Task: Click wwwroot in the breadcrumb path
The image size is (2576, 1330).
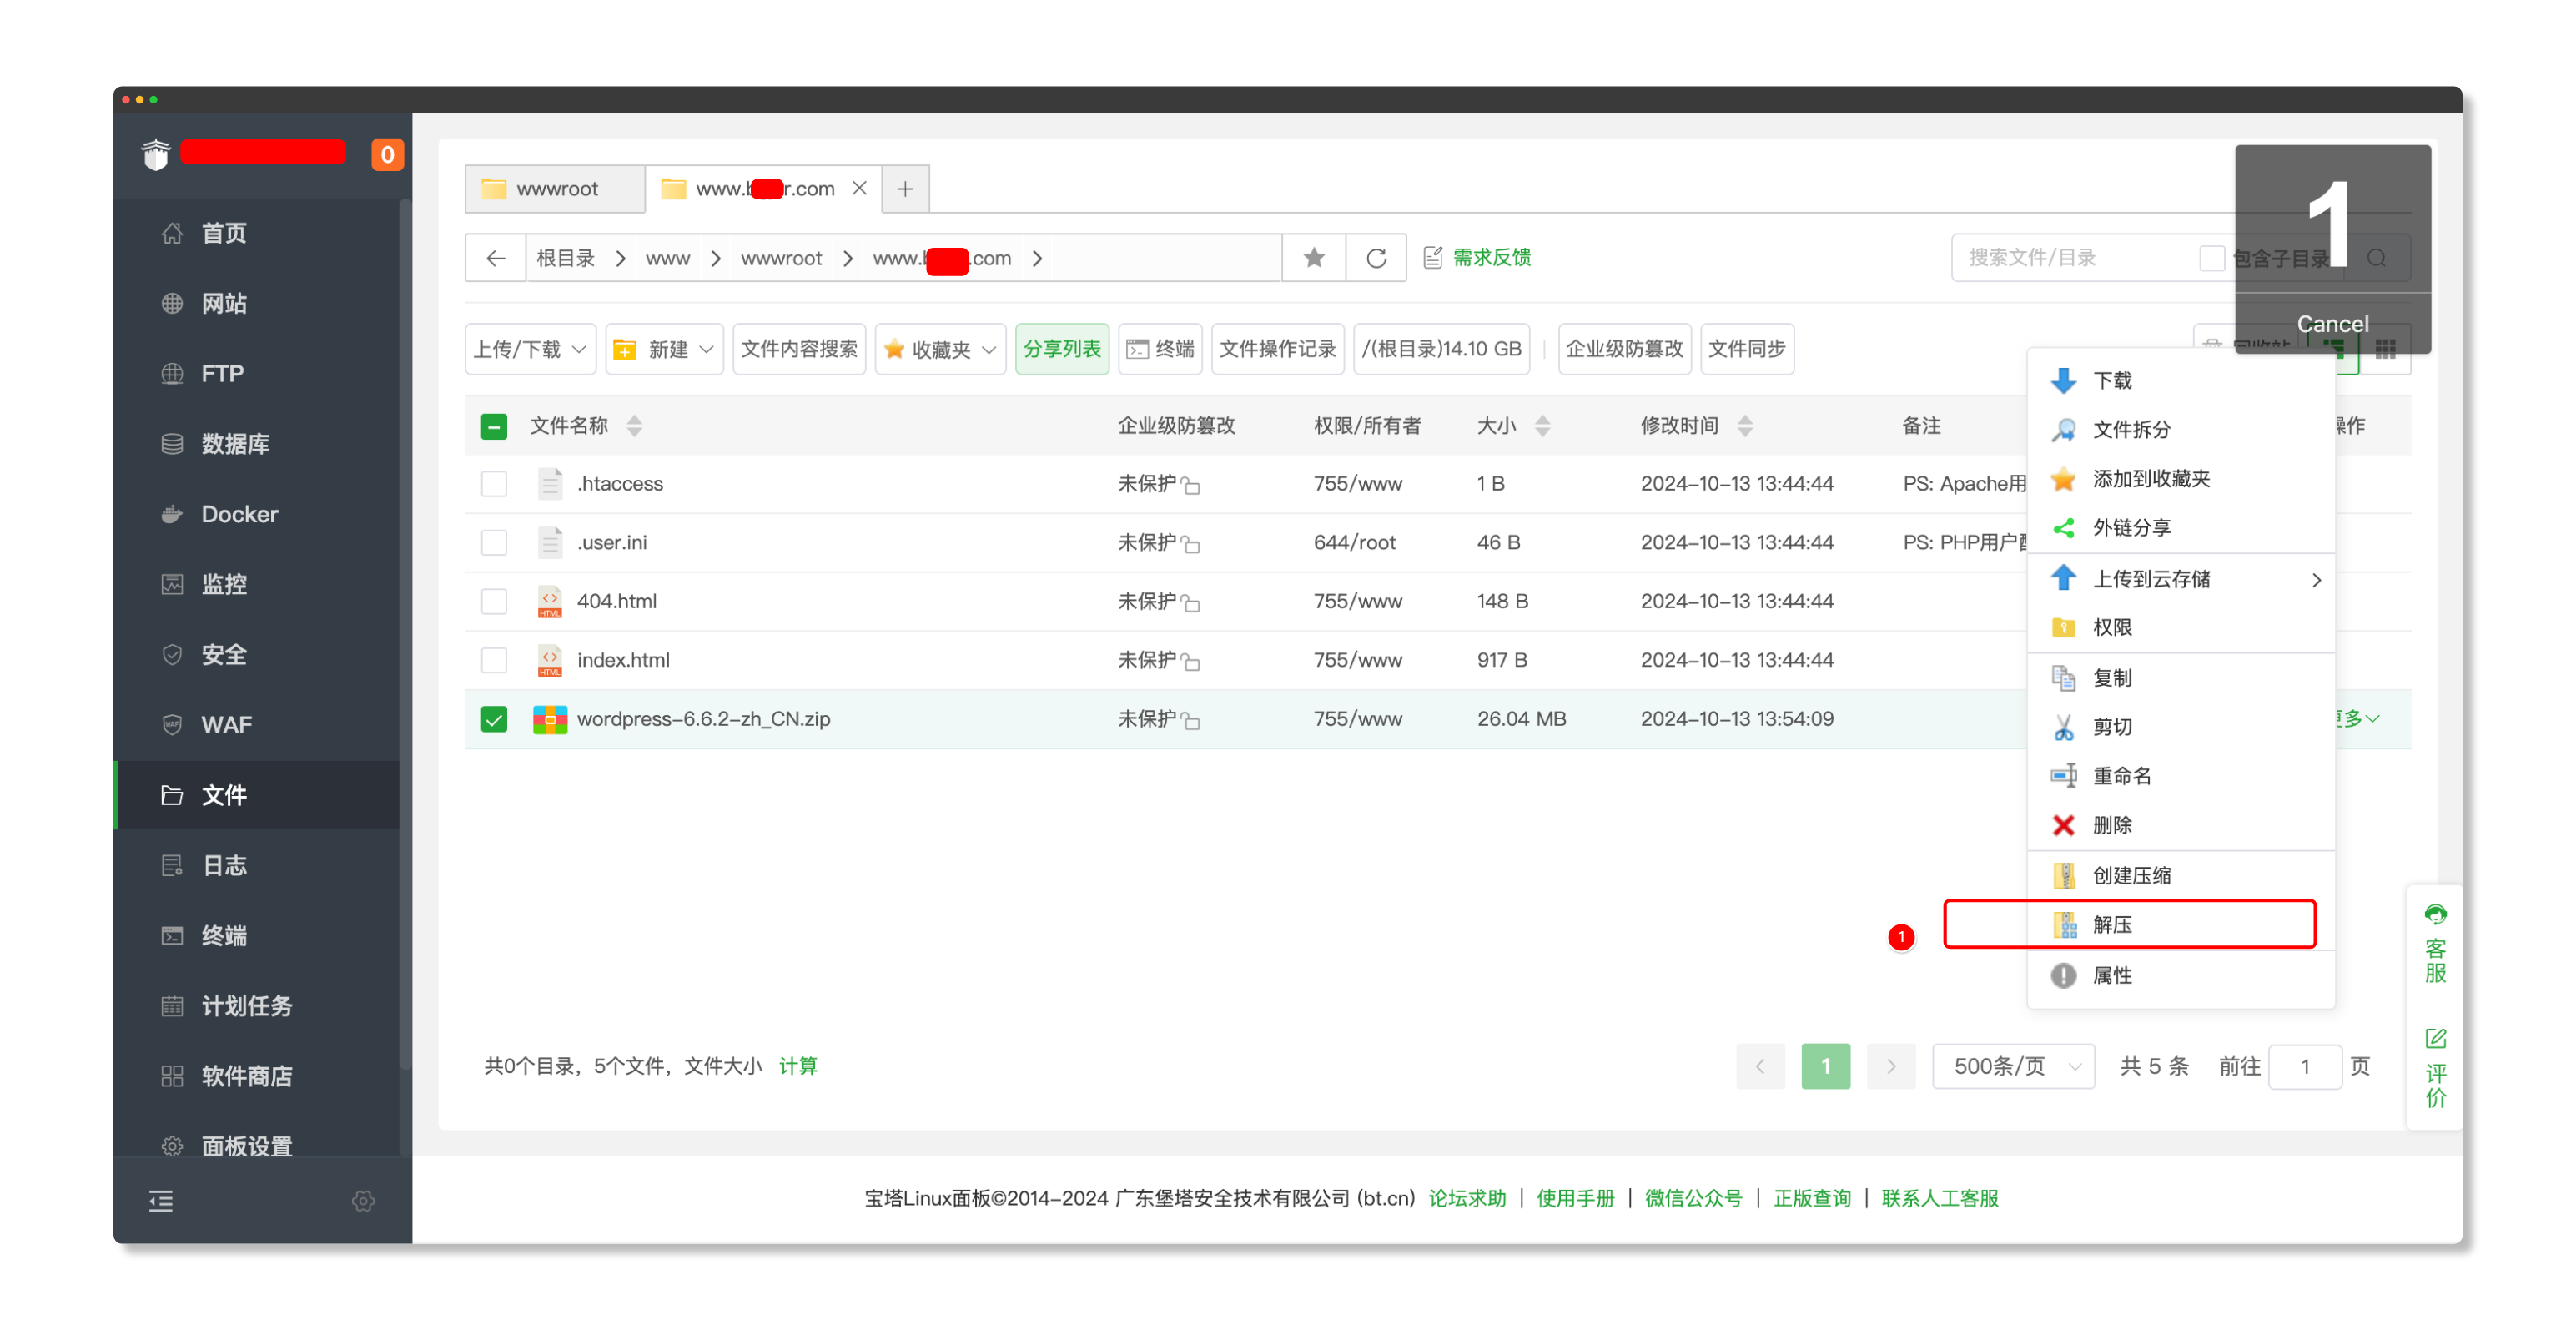Action: point(781,258)
